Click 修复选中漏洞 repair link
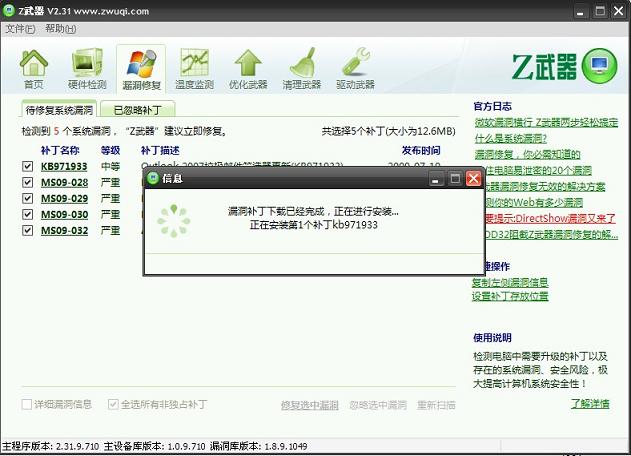The width and height of the screenshot is (631, 456). pos(309,405)
